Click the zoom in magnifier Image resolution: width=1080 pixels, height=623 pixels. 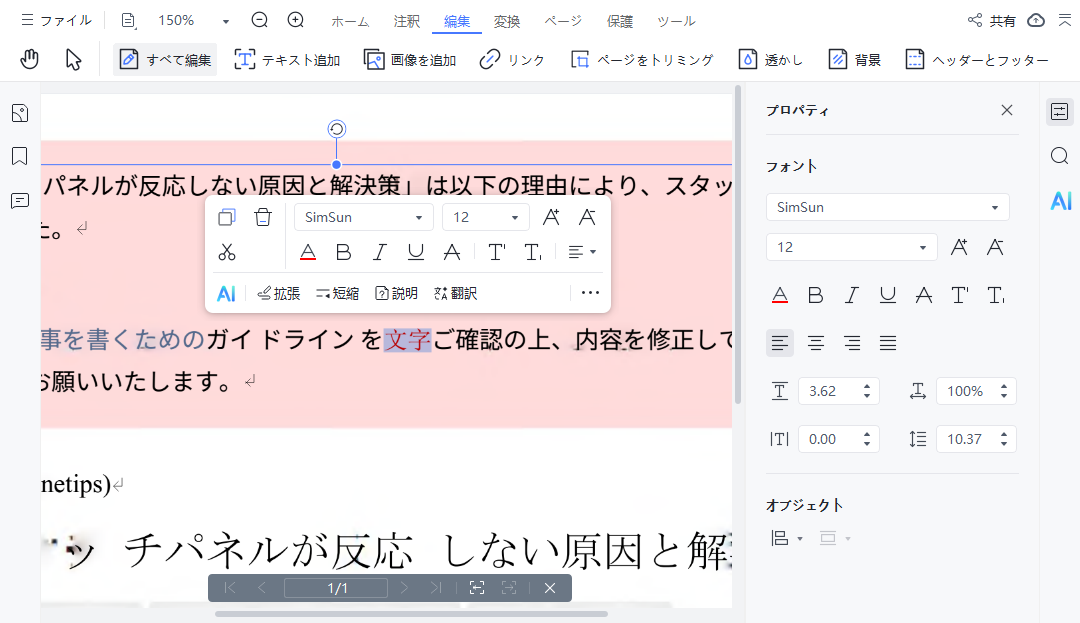295,20
